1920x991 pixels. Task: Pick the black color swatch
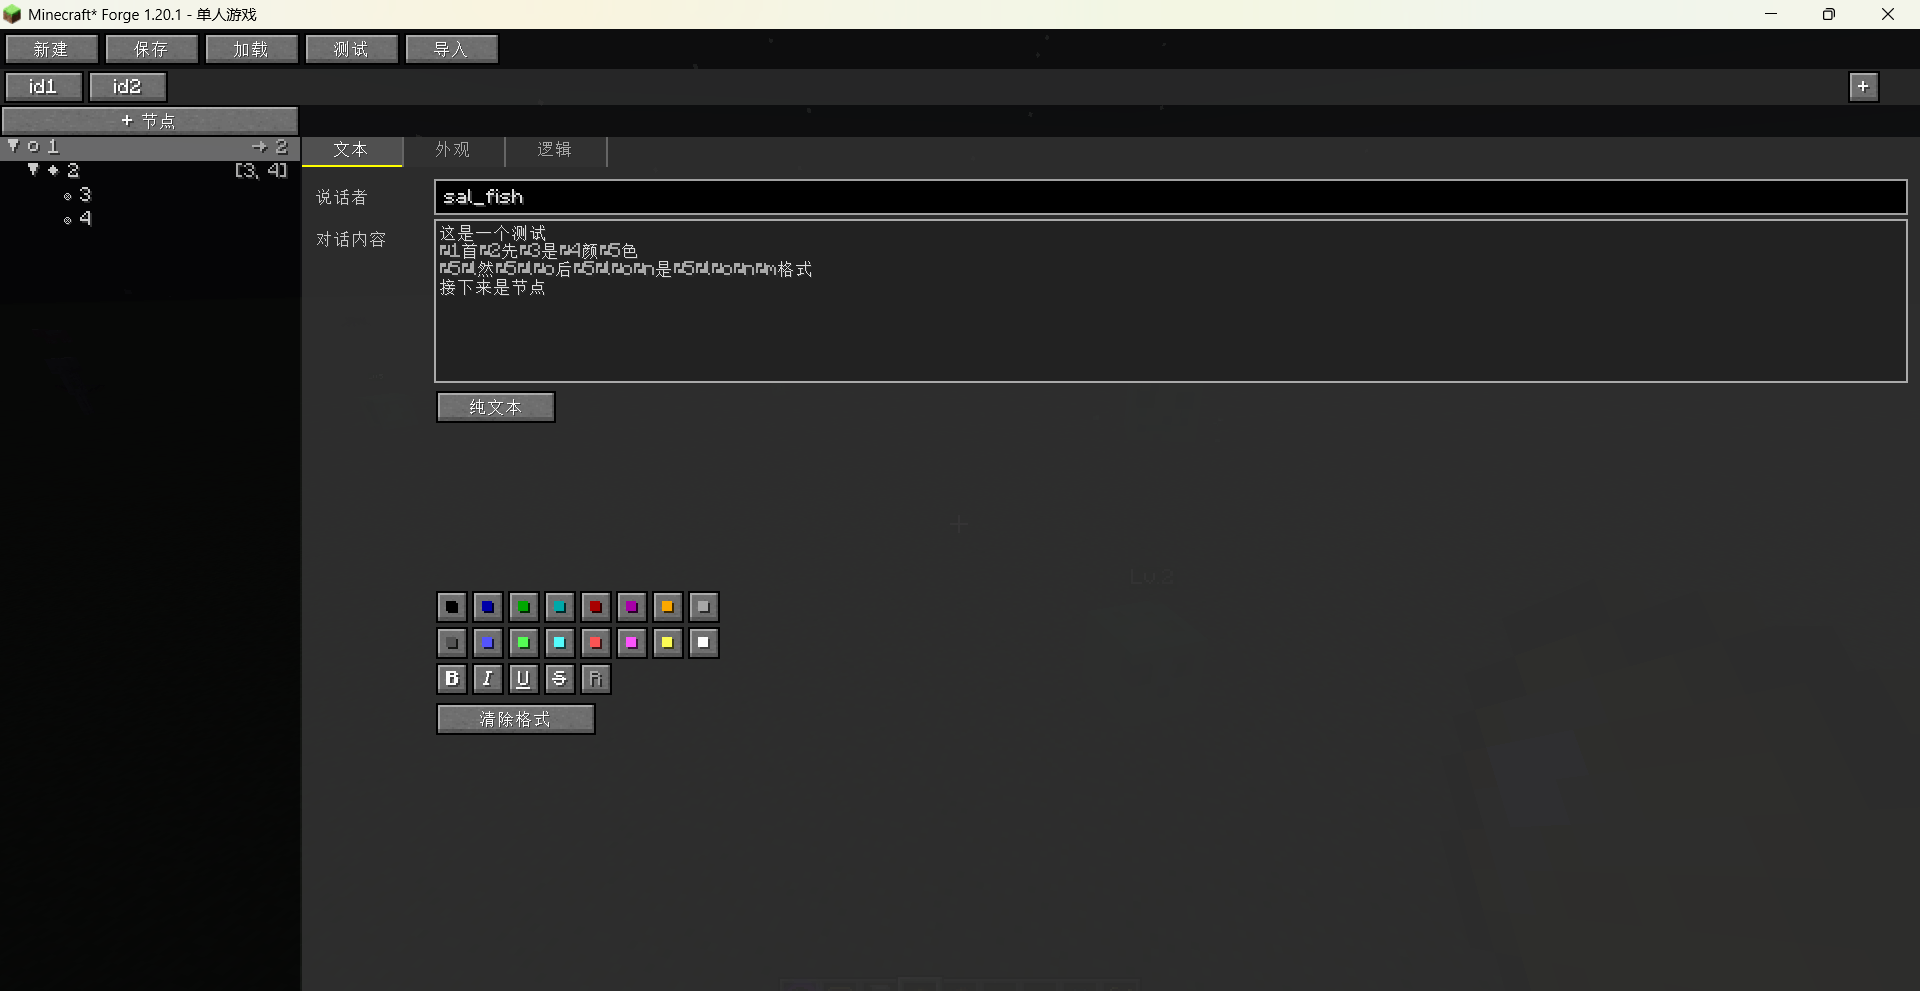pyautogui.click(x=452, y=607)
